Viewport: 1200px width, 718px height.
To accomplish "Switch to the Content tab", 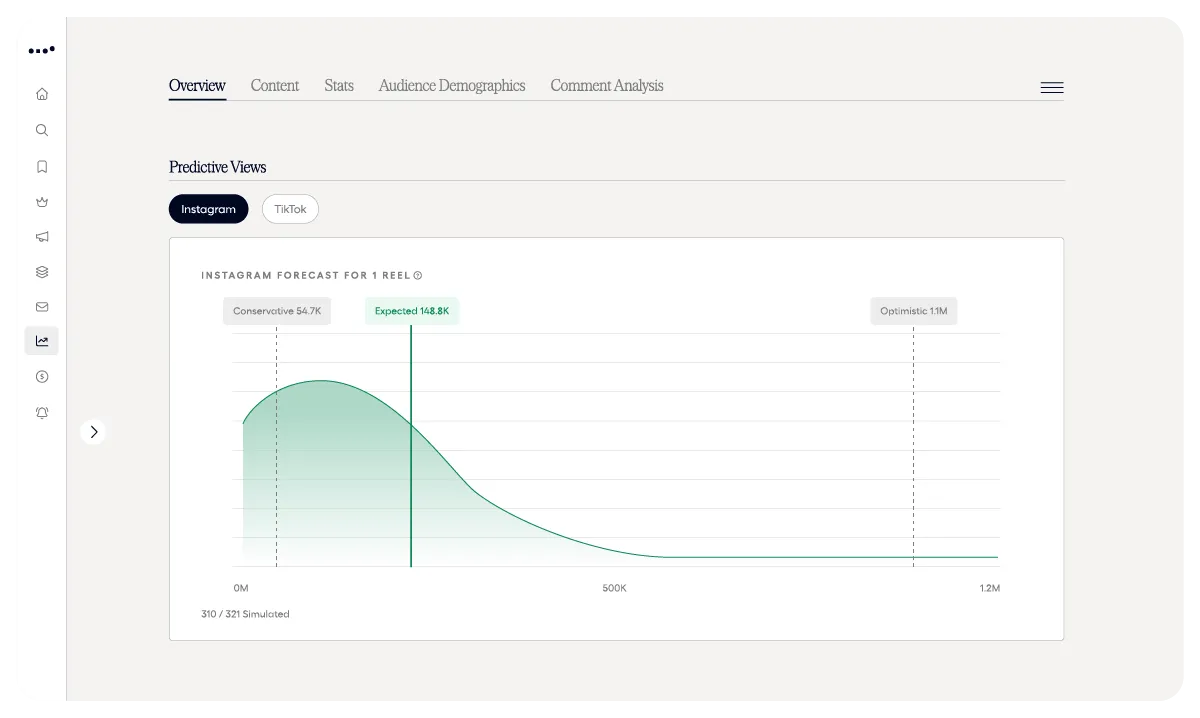I will [275, 86].
